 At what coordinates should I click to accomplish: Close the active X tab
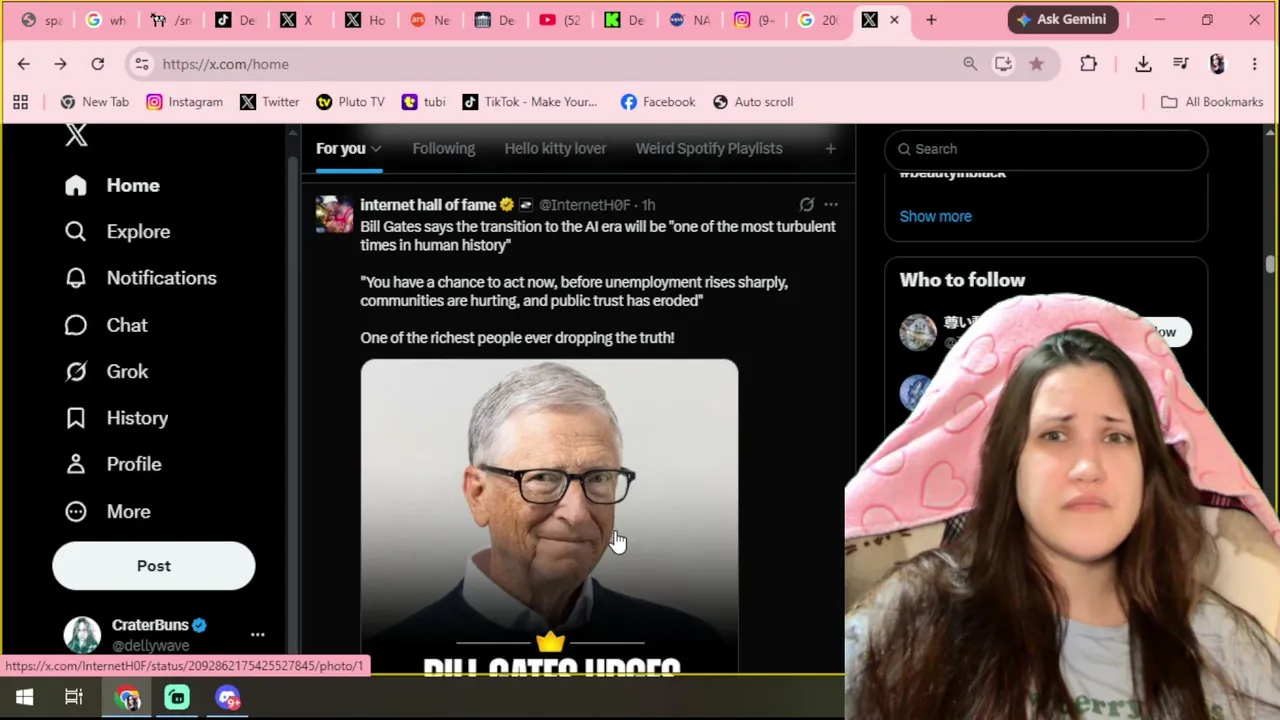tap(894, 19)
